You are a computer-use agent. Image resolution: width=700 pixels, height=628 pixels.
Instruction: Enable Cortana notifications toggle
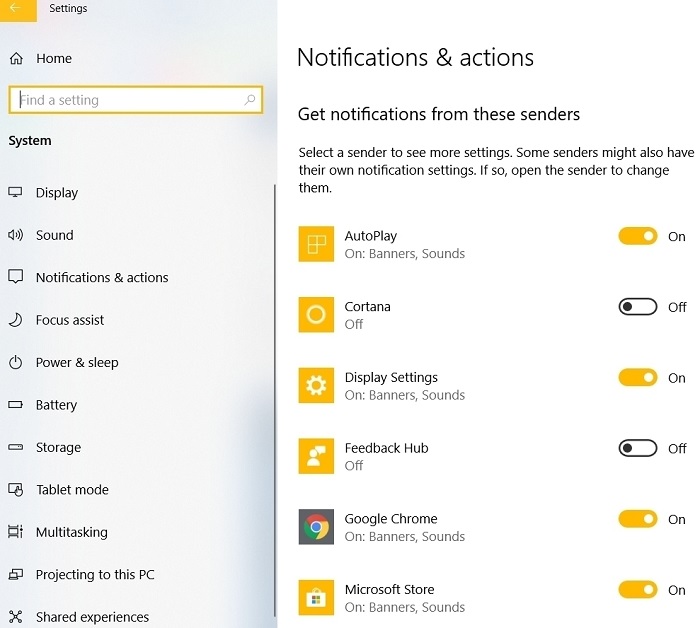coord(638,307)
